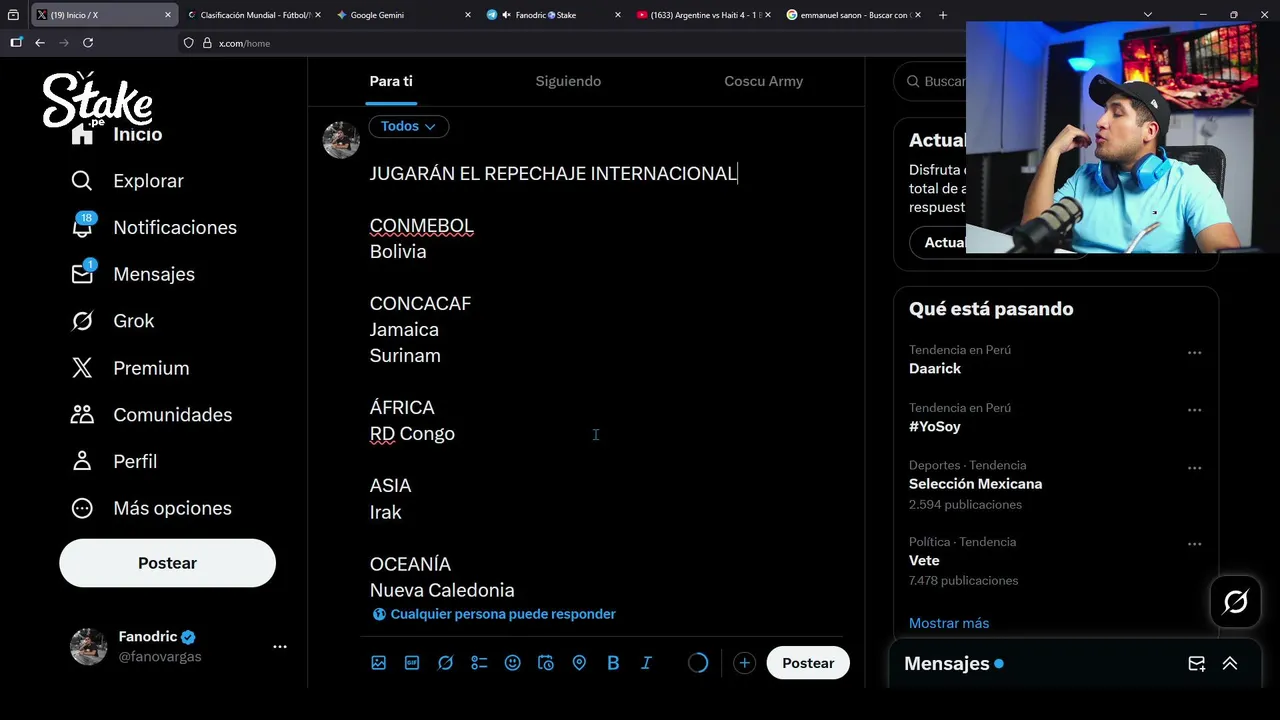Screen dimensions: 1280x720
Task: Open the Fanodric account switcher
Action: [x=180, y=647]
